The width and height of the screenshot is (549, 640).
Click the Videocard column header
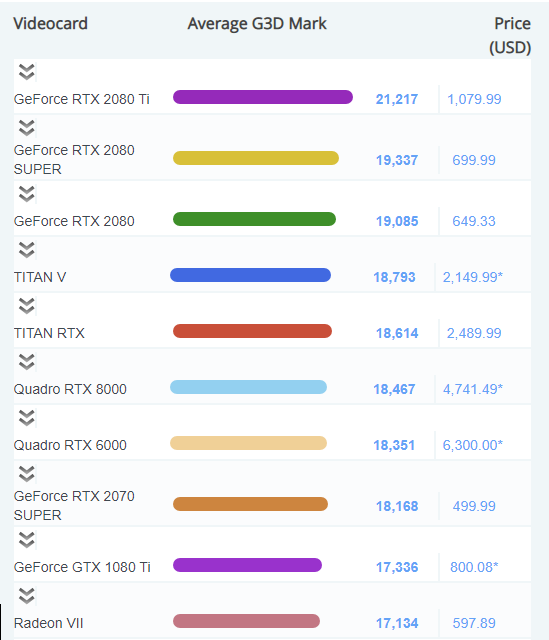tap(51, 24)
